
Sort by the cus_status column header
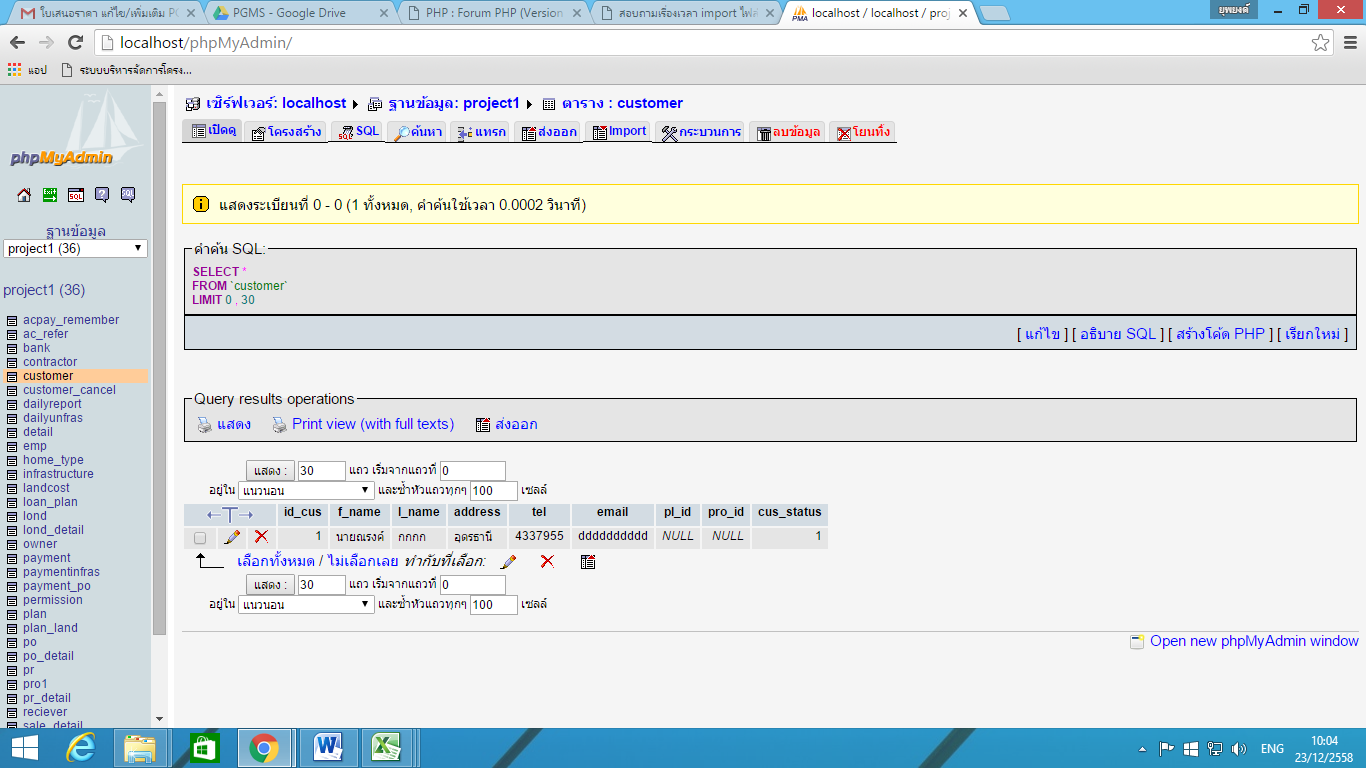coord(790,512)
